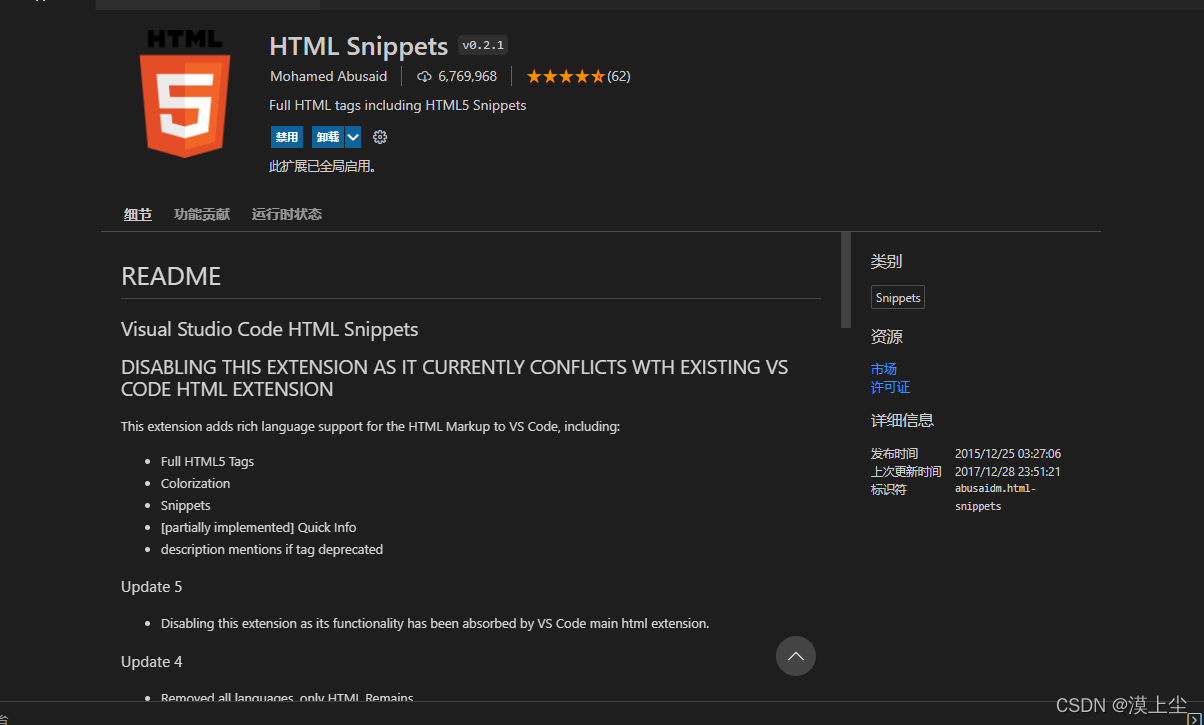Click the scroll-to-top arrow button

(796, 656)
